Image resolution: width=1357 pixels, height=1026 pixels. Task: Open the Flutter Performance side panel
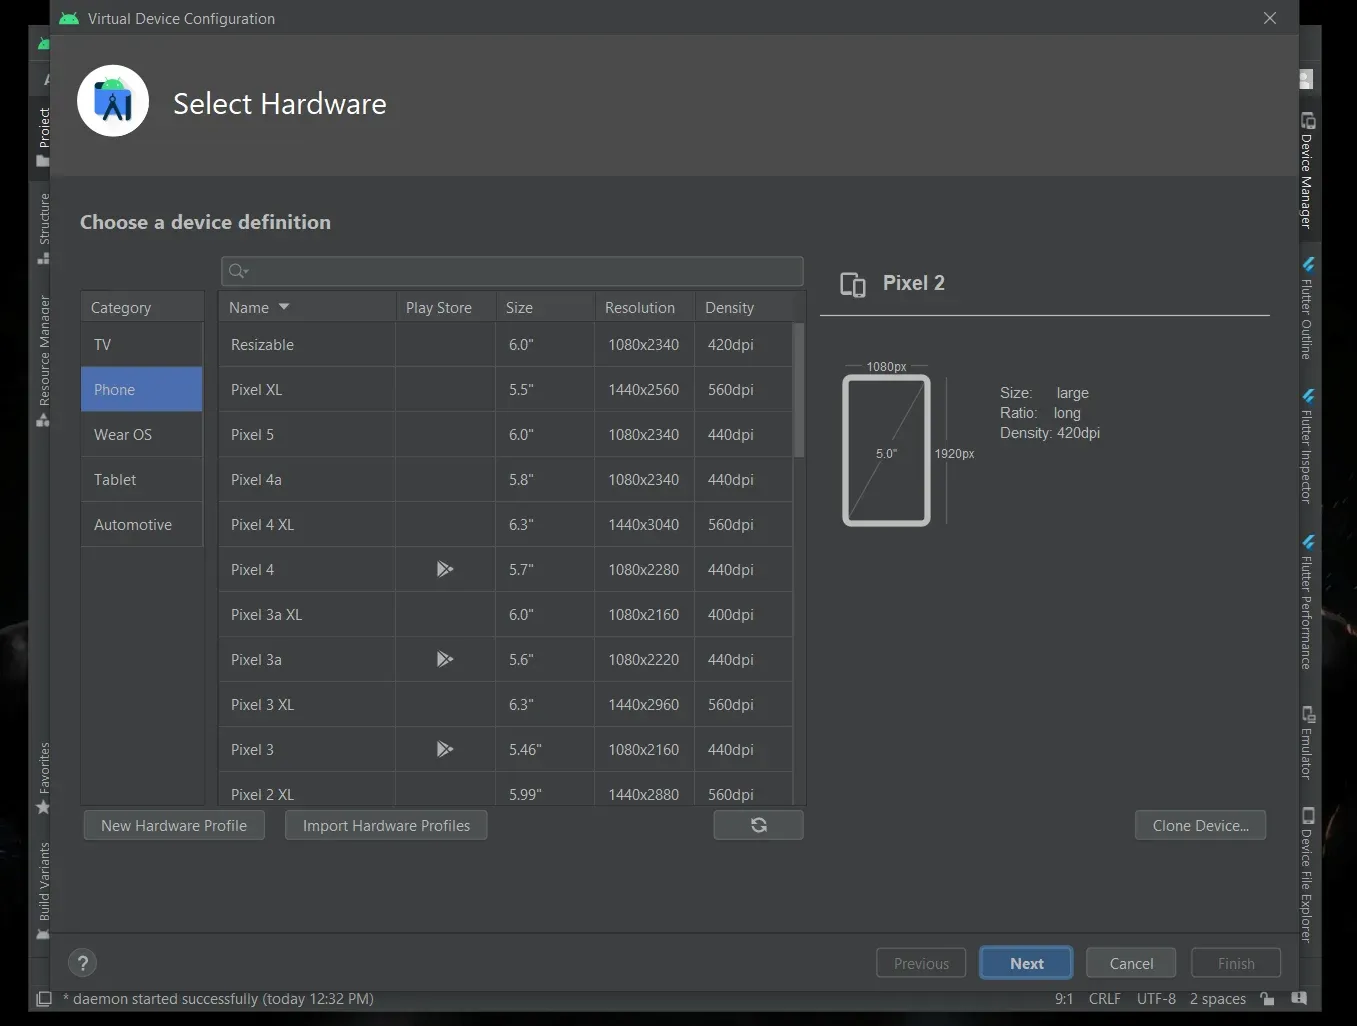click(x=1307, y=603)
